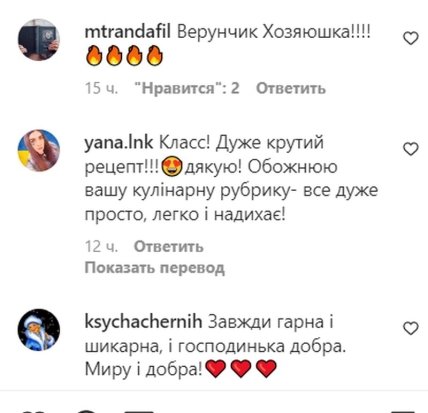
Task: Visit the ksychachernih username link
Action: pyautogui.click(x=143, y=322)
